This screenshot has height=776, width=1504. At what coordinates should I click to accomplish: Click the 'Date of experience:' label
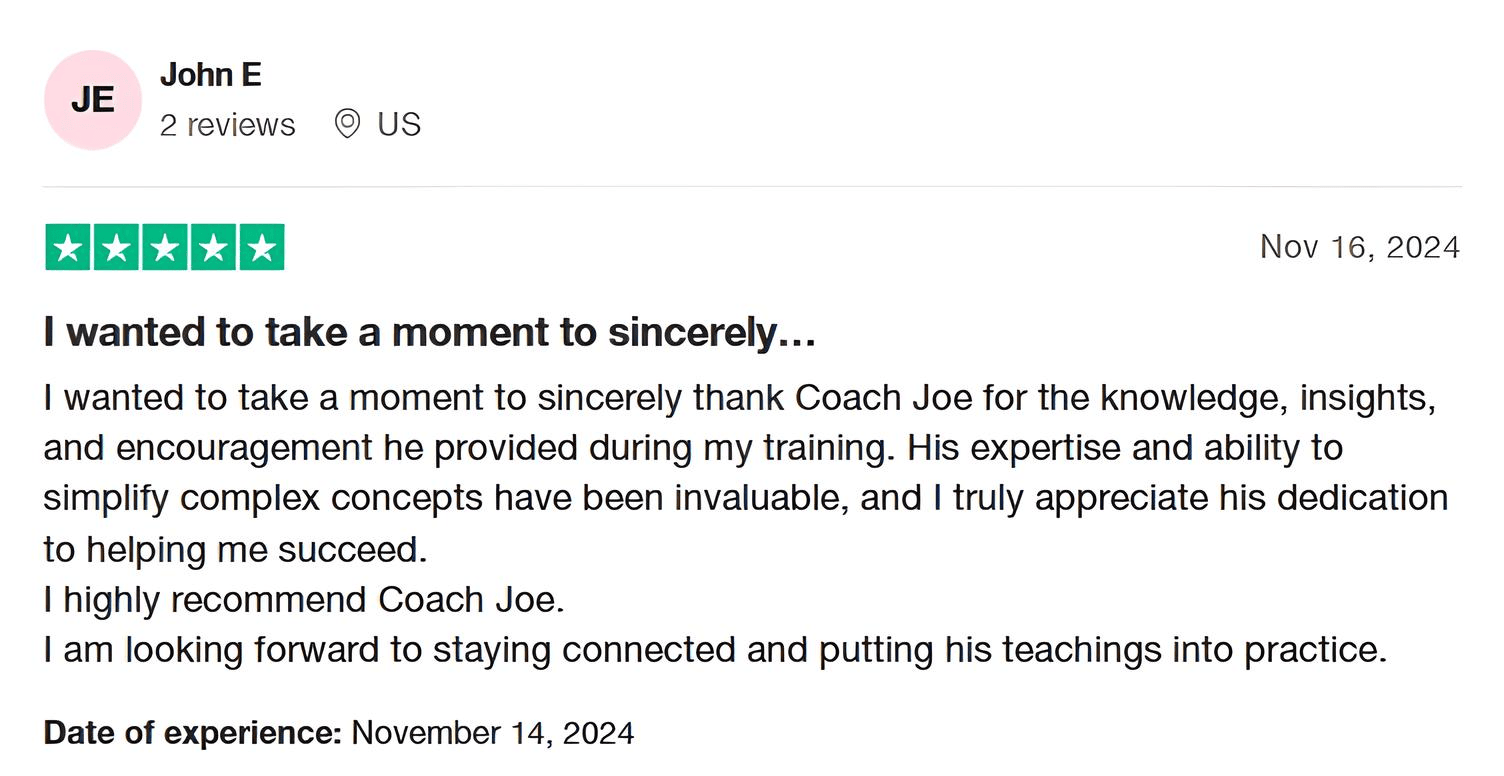(x=193, y=733)
